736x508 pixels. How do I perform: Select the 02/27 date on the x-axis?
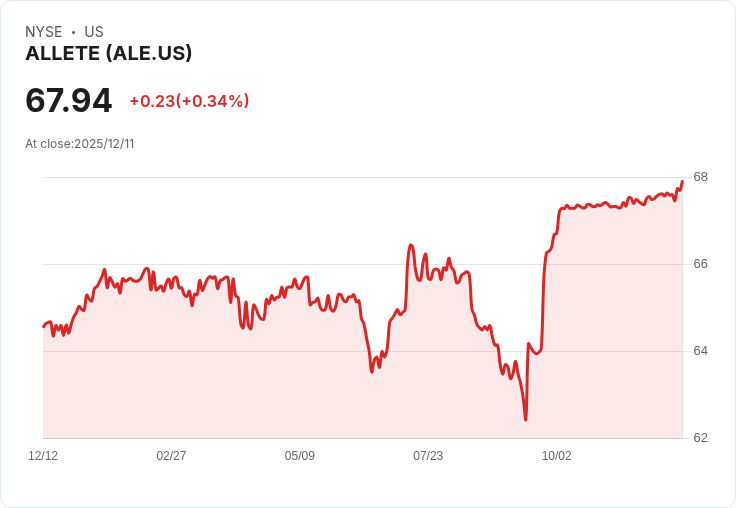pyautogui.click(x=171, y=456)
